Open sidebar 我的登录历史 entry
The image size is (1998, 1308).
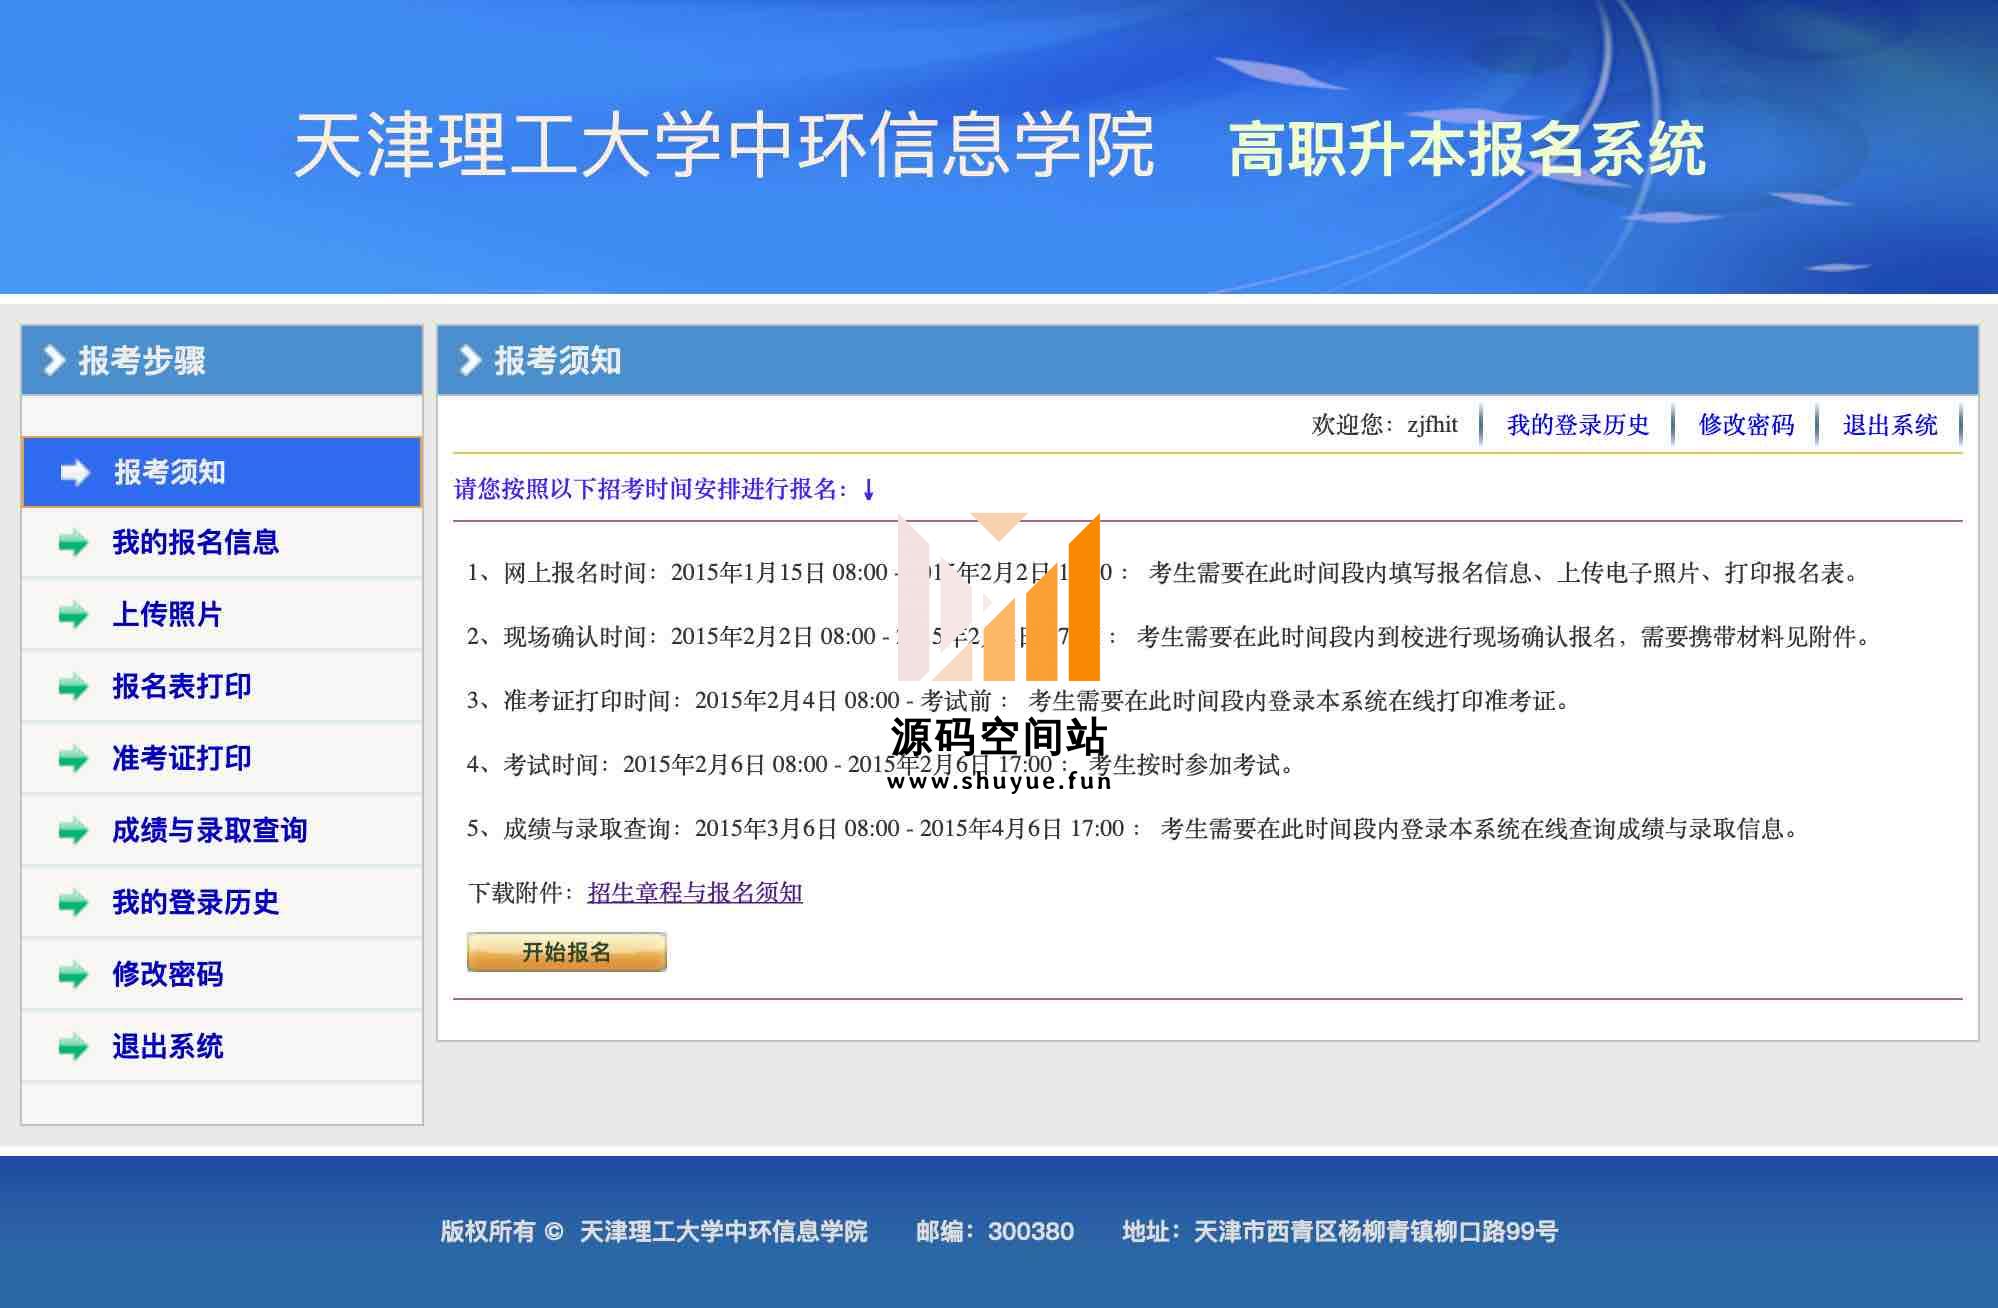(222, 903)
